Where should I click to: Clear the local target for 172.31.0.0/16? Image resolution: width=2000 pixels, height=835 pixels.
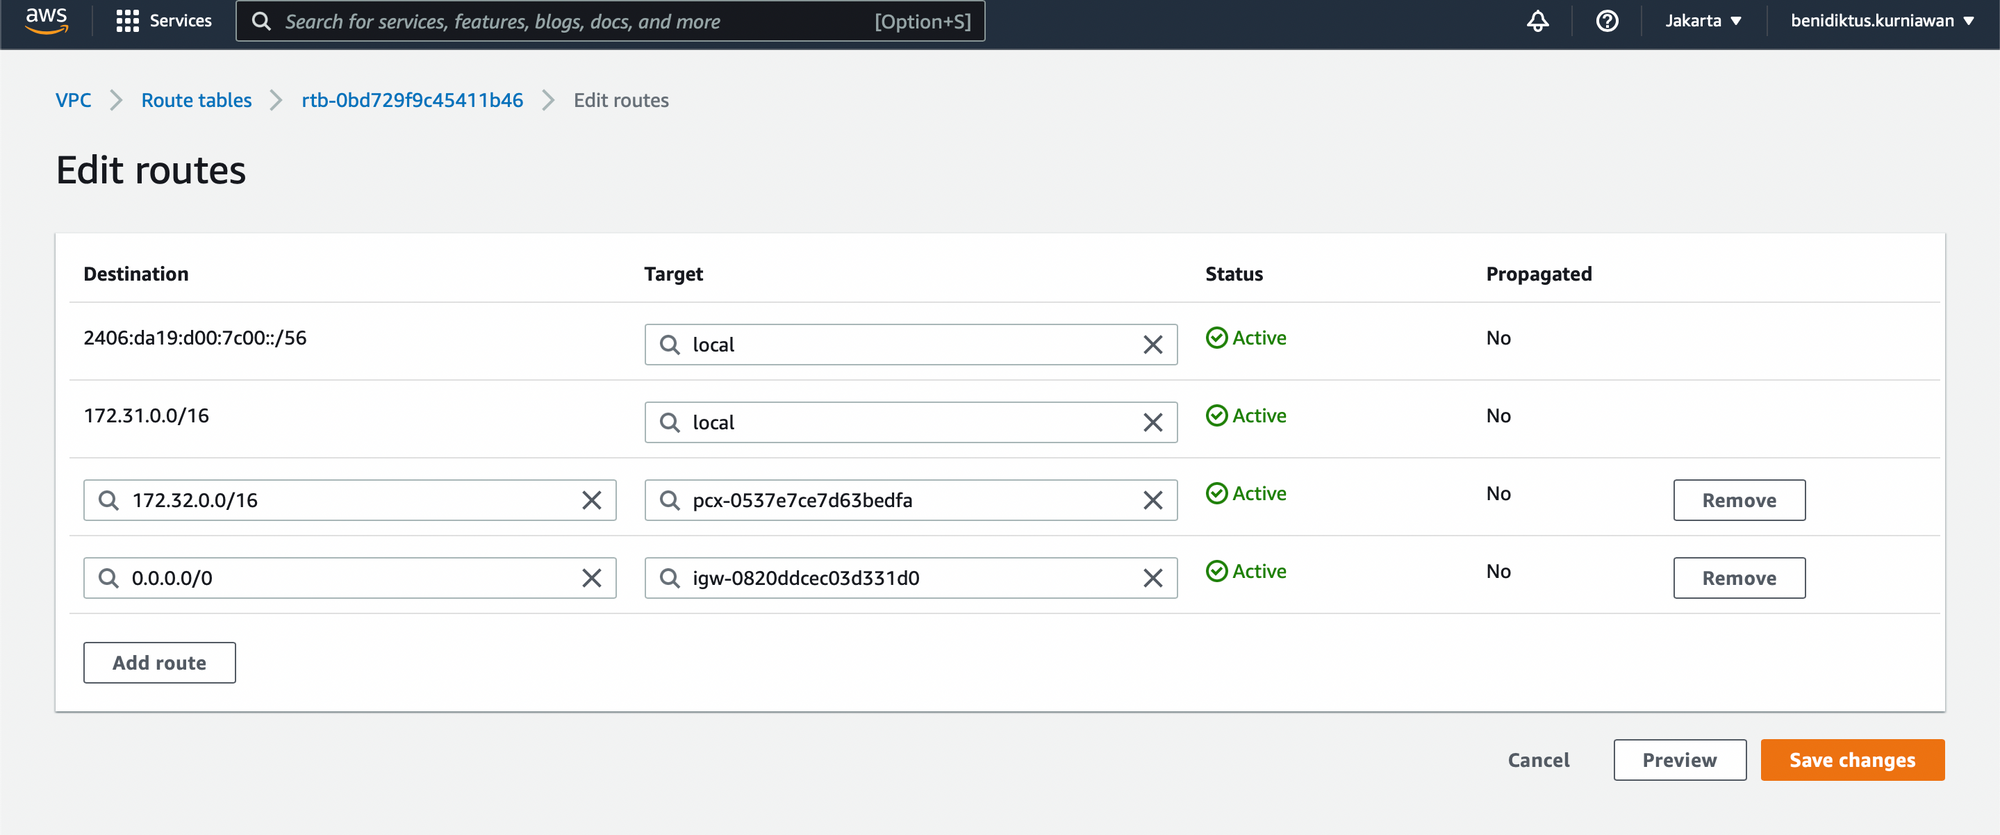click(x=1152, y=422)
